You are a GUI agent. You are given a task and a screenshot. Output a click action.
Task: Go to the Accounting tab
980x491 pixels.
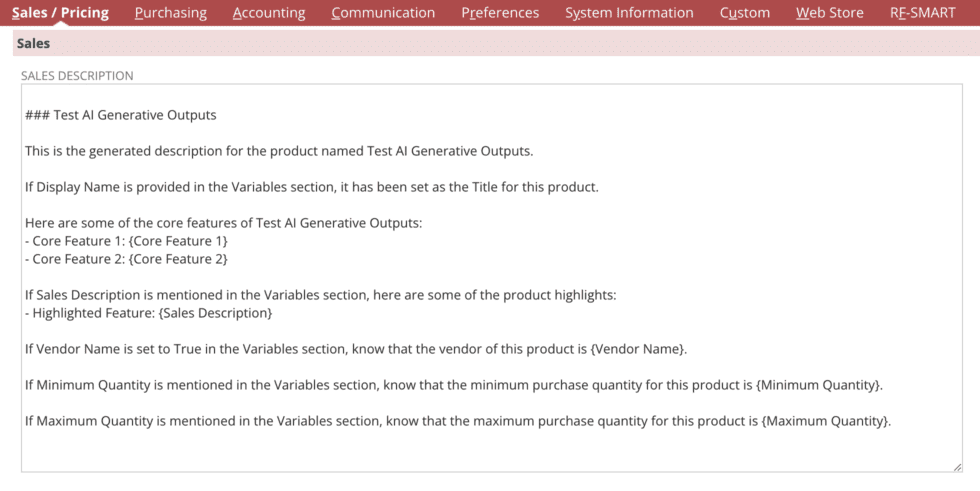(269, 13)
